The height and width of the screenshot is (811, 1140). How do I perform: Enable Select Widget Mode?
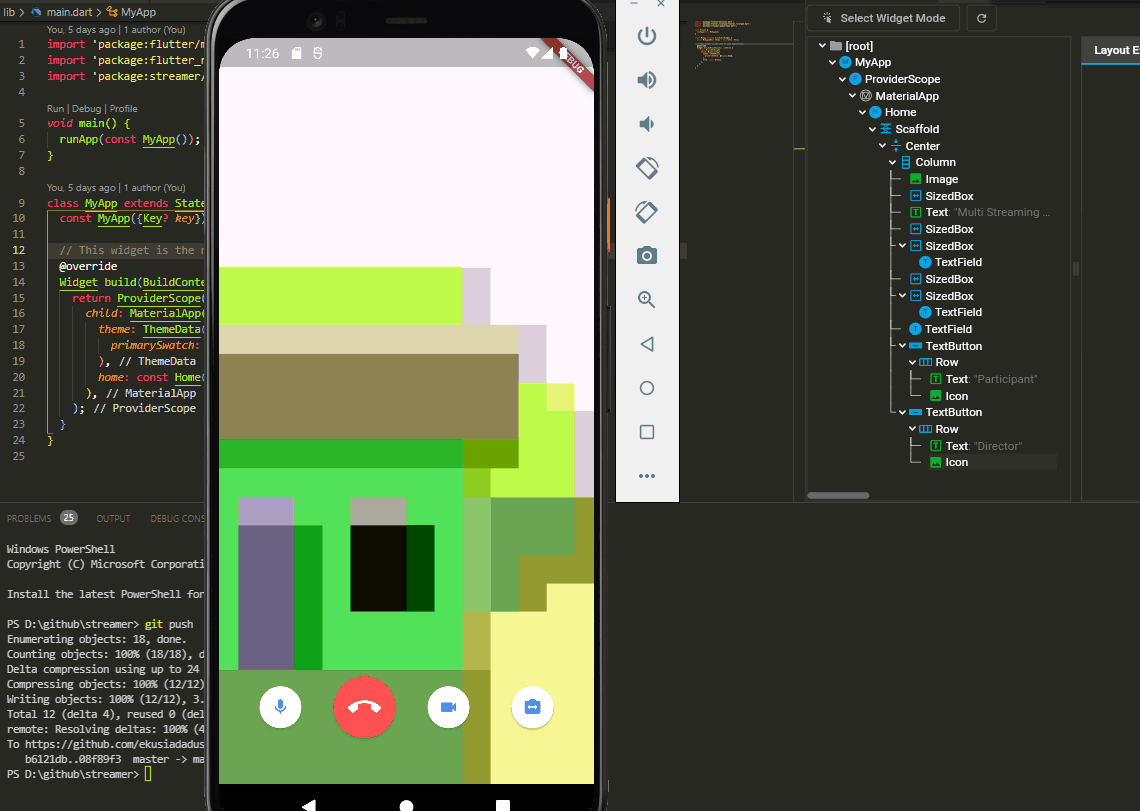(x=883, y=18)
